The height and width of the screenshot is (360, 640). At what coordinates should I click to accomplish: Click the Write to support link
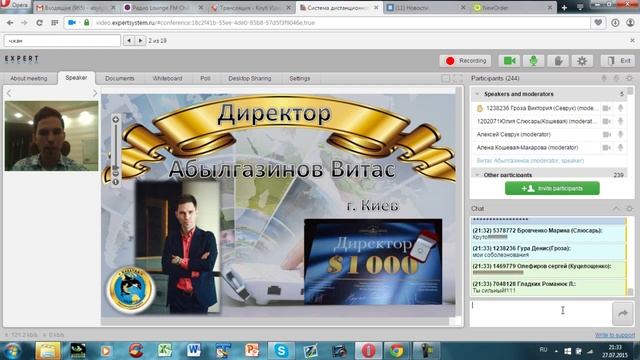615,335
